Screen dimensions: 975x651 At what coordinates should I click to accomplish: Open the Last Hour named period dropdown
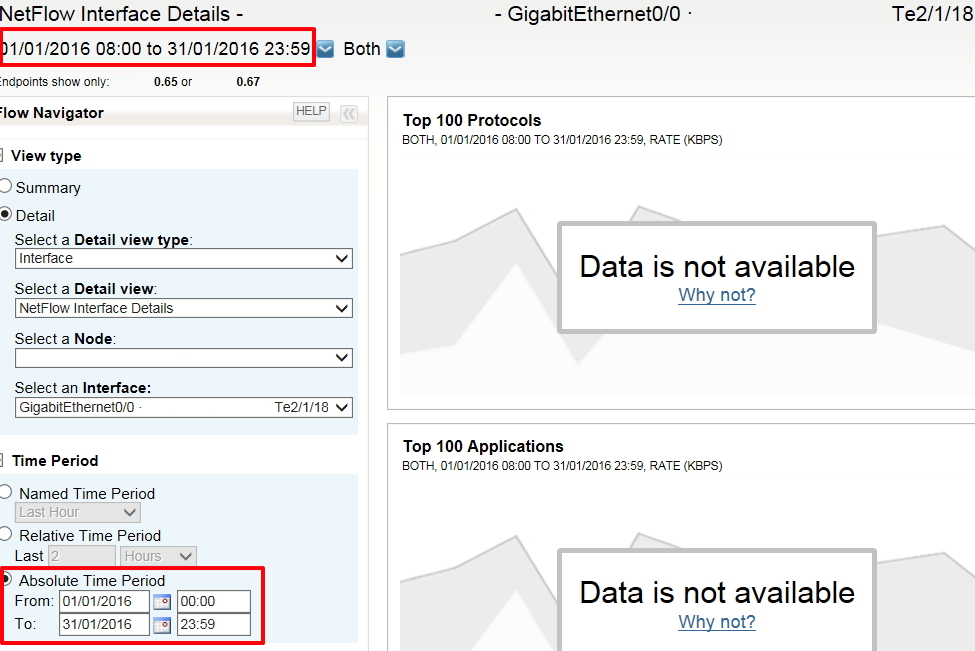(77, 511)
